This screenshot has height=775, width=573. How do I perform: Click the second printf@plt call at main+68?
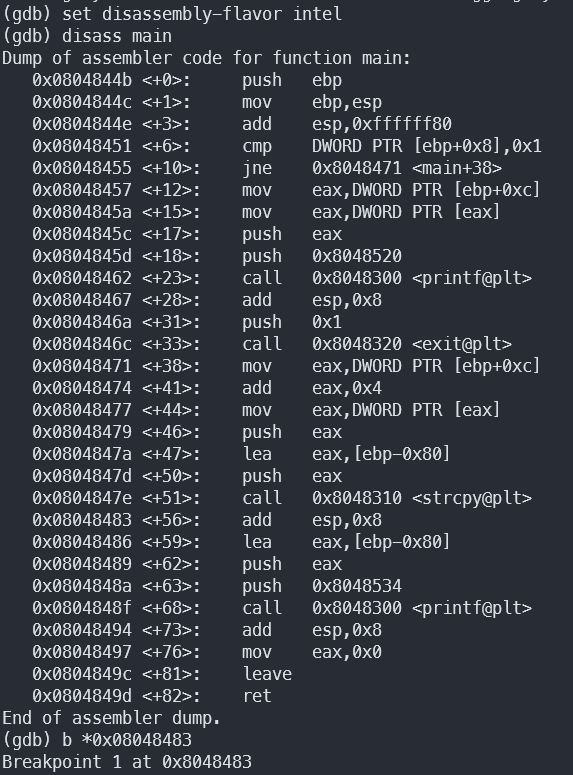pyautogui.click(x=282, y=608)
